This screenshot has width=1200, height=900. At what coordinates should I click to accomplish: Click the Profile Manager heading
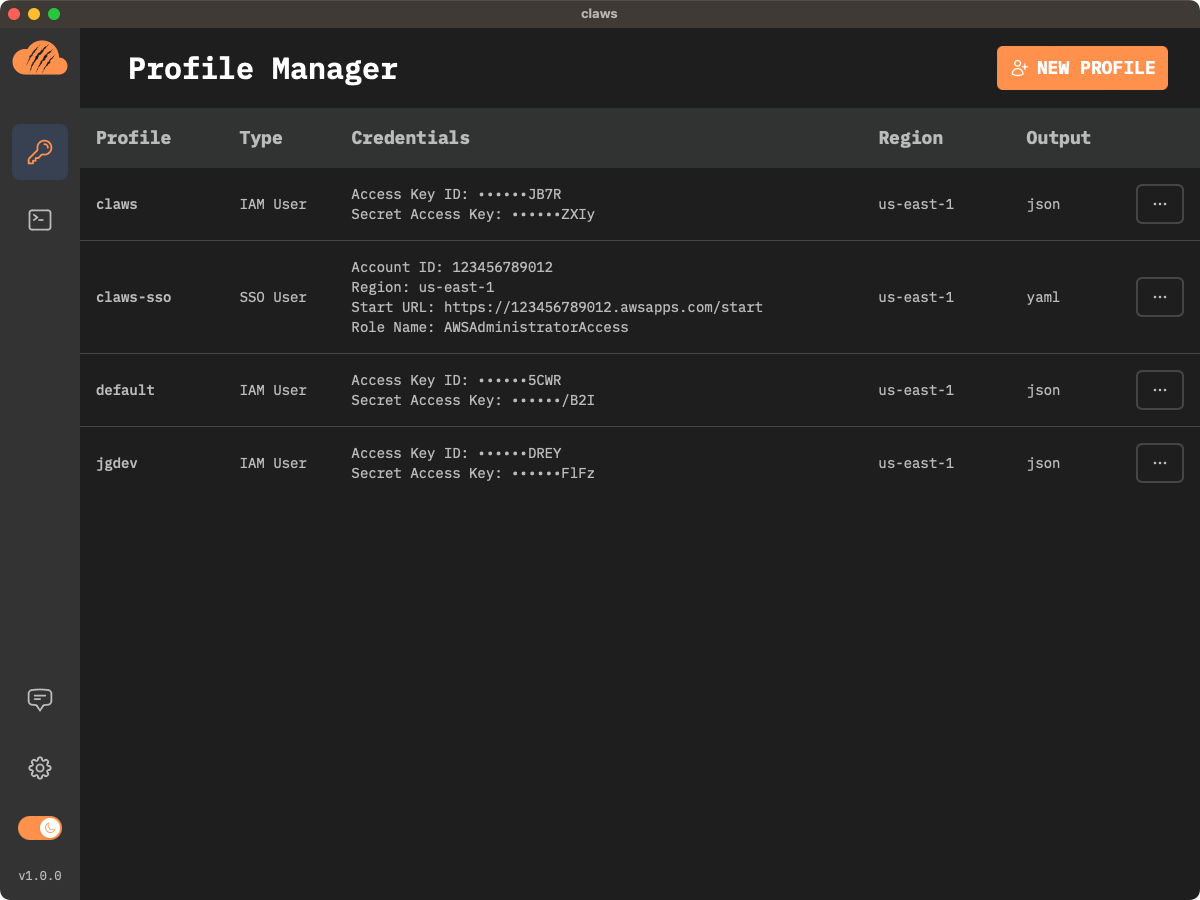point(263,68)
